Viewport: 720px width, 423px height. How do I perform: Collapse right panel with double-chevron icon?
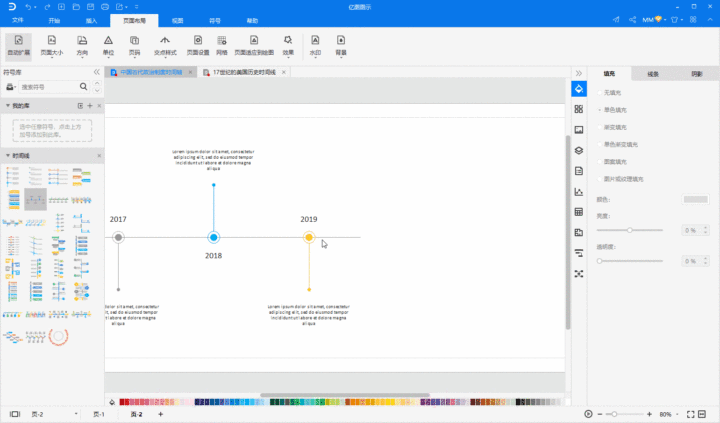(x=579, y=73)
